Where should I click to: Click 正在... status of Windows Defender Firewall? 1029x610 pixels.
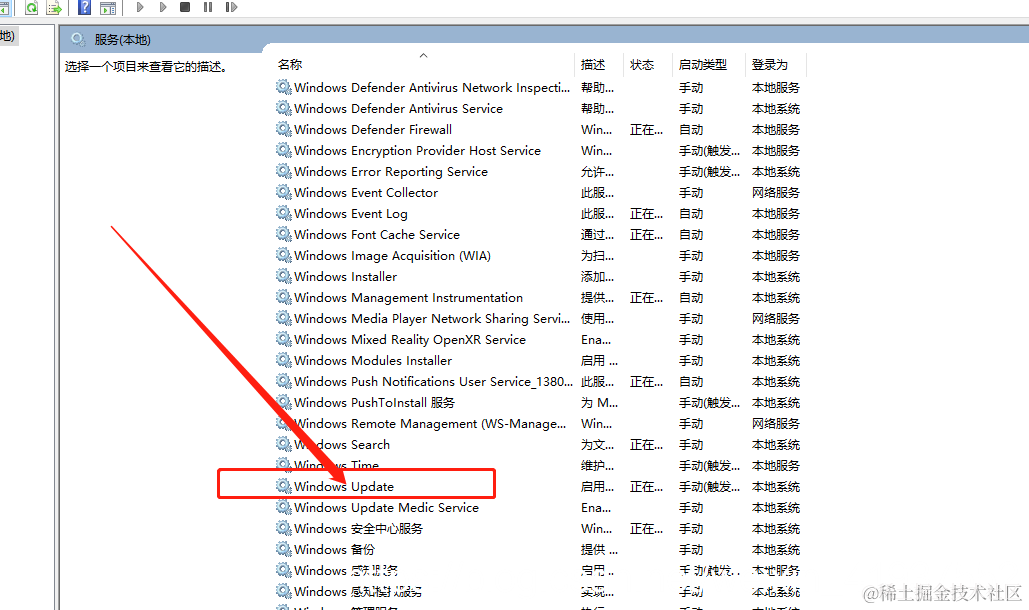[x=646, y=130]
